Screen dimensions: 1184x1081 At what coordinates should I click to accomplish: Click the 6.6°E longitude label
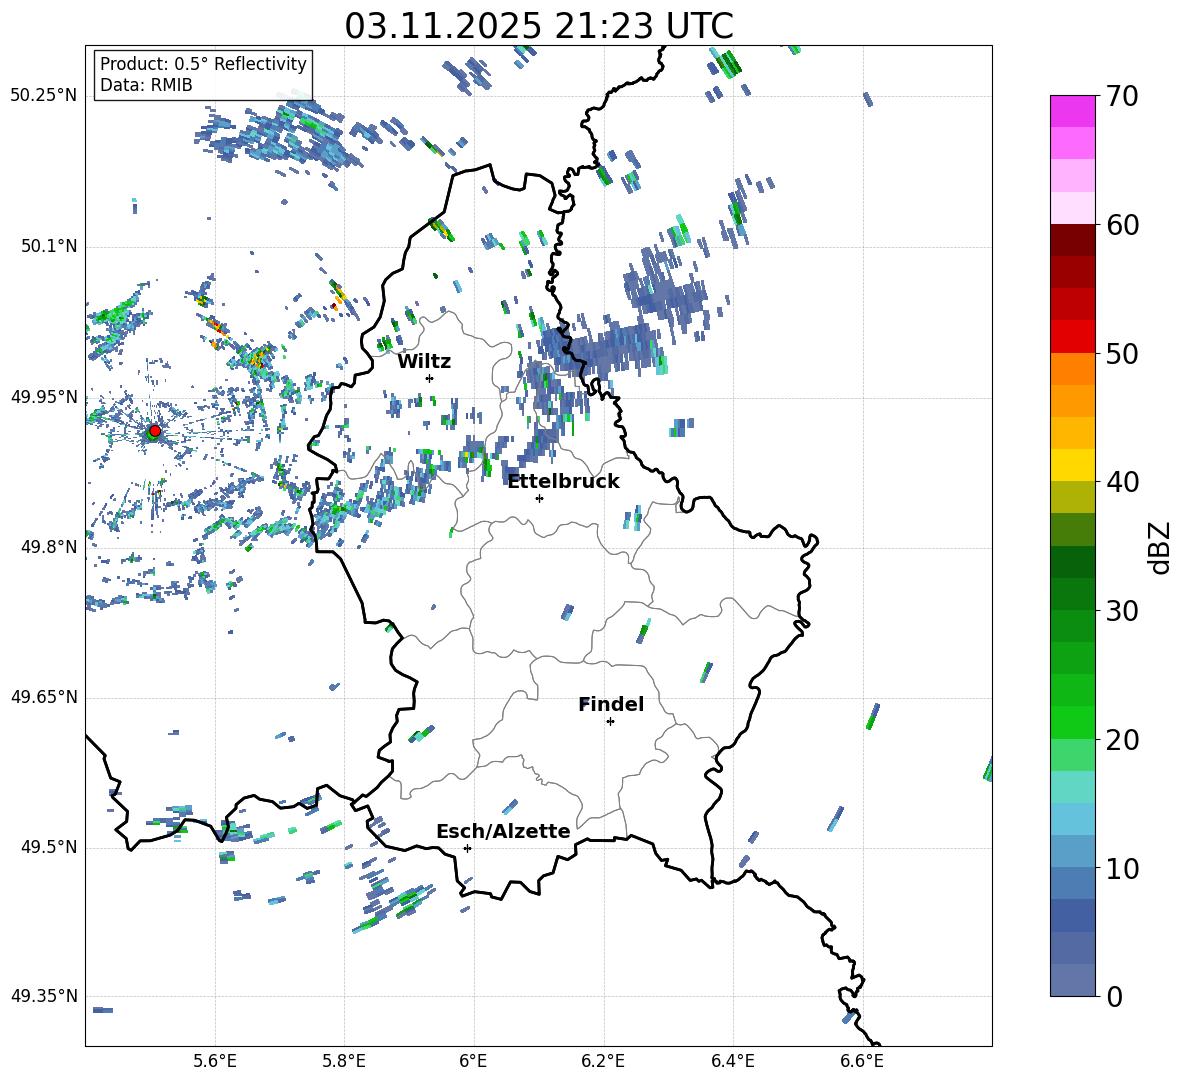862,1061
